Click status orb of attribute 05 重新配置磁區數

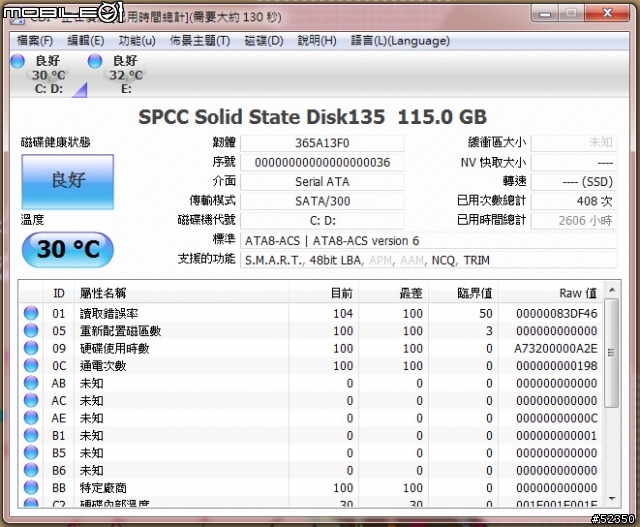(31, 331)
